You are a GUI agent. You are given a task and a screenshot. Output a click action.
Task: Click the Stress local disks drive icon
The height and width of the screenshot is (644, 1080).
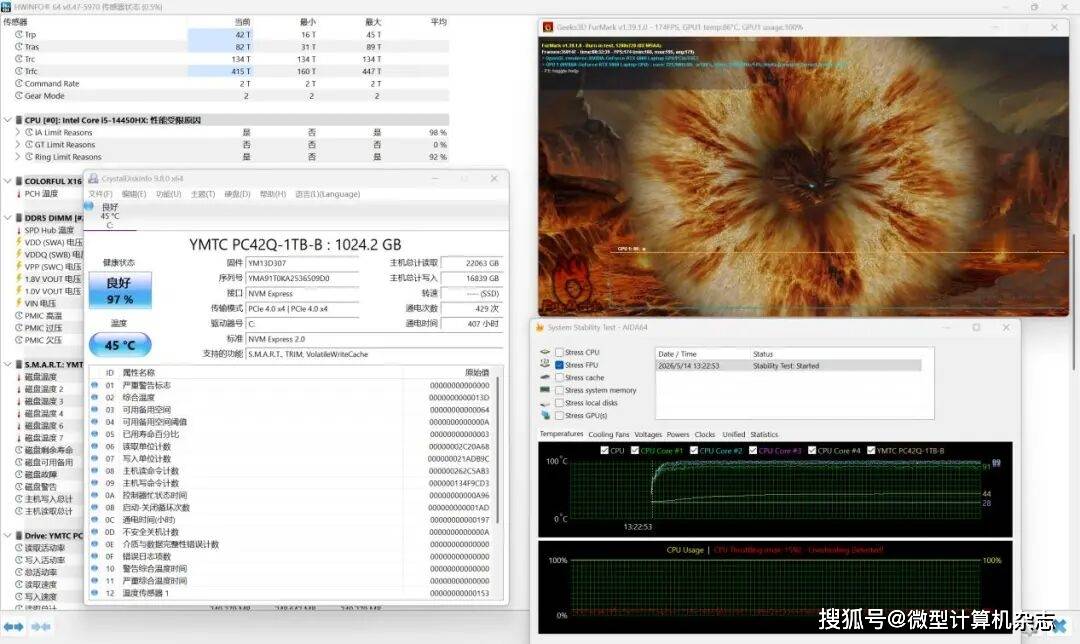[545, 403]
